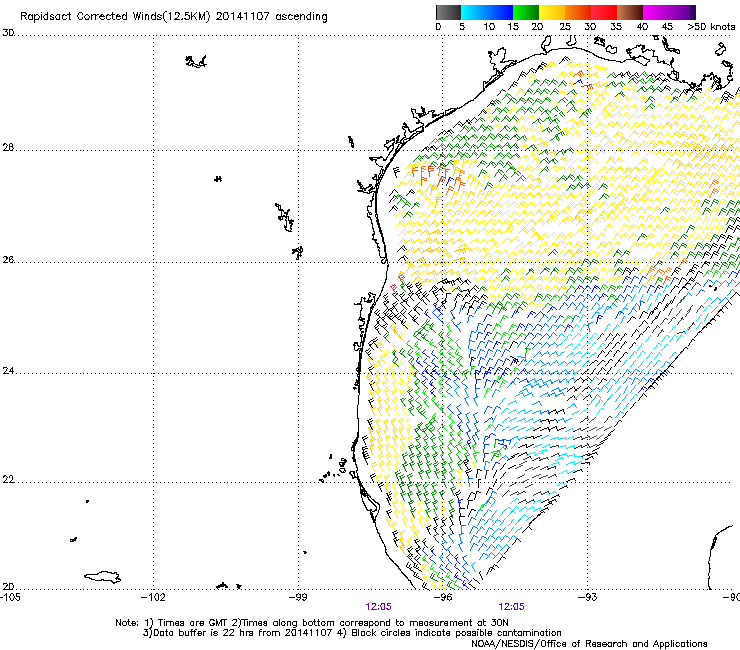Click the magenta 40-45 knots legend swatch

coord(656,12)
